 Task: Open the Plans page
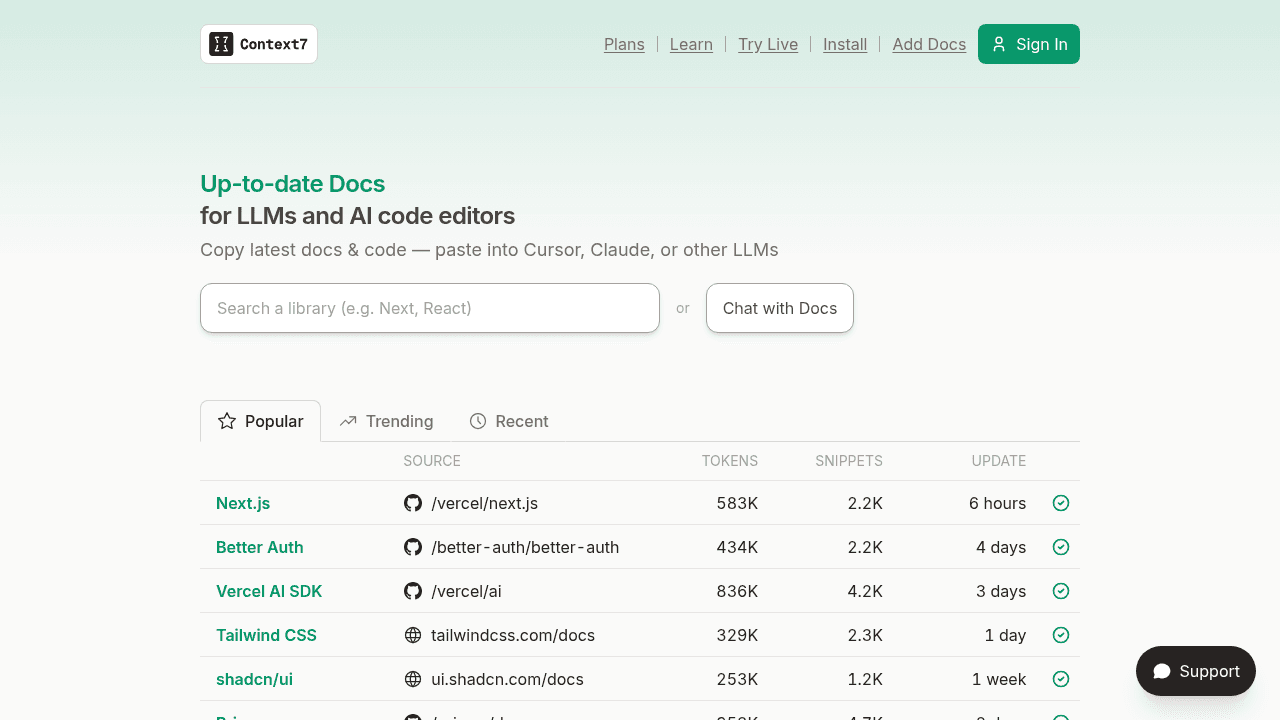(624, 44)
